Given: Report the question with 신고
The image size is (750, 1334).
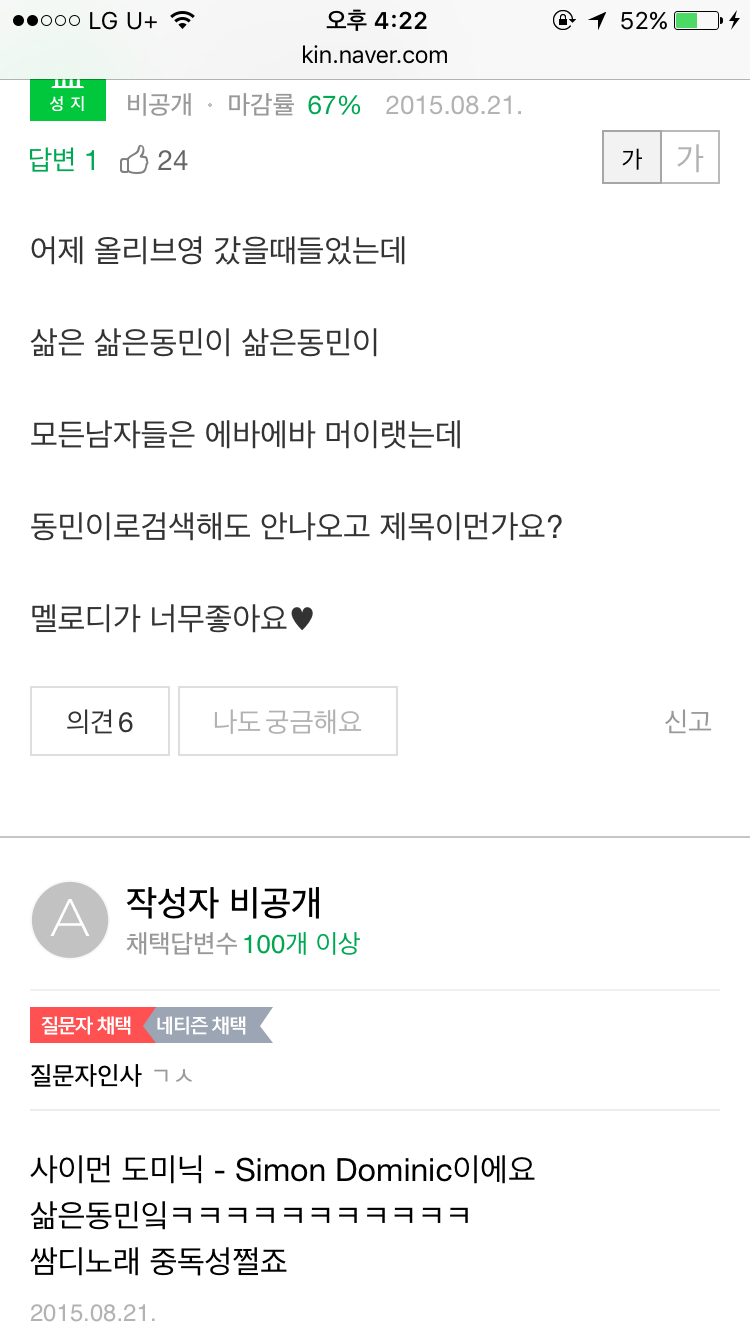Looking at the screenshot, I should (688, 721).
